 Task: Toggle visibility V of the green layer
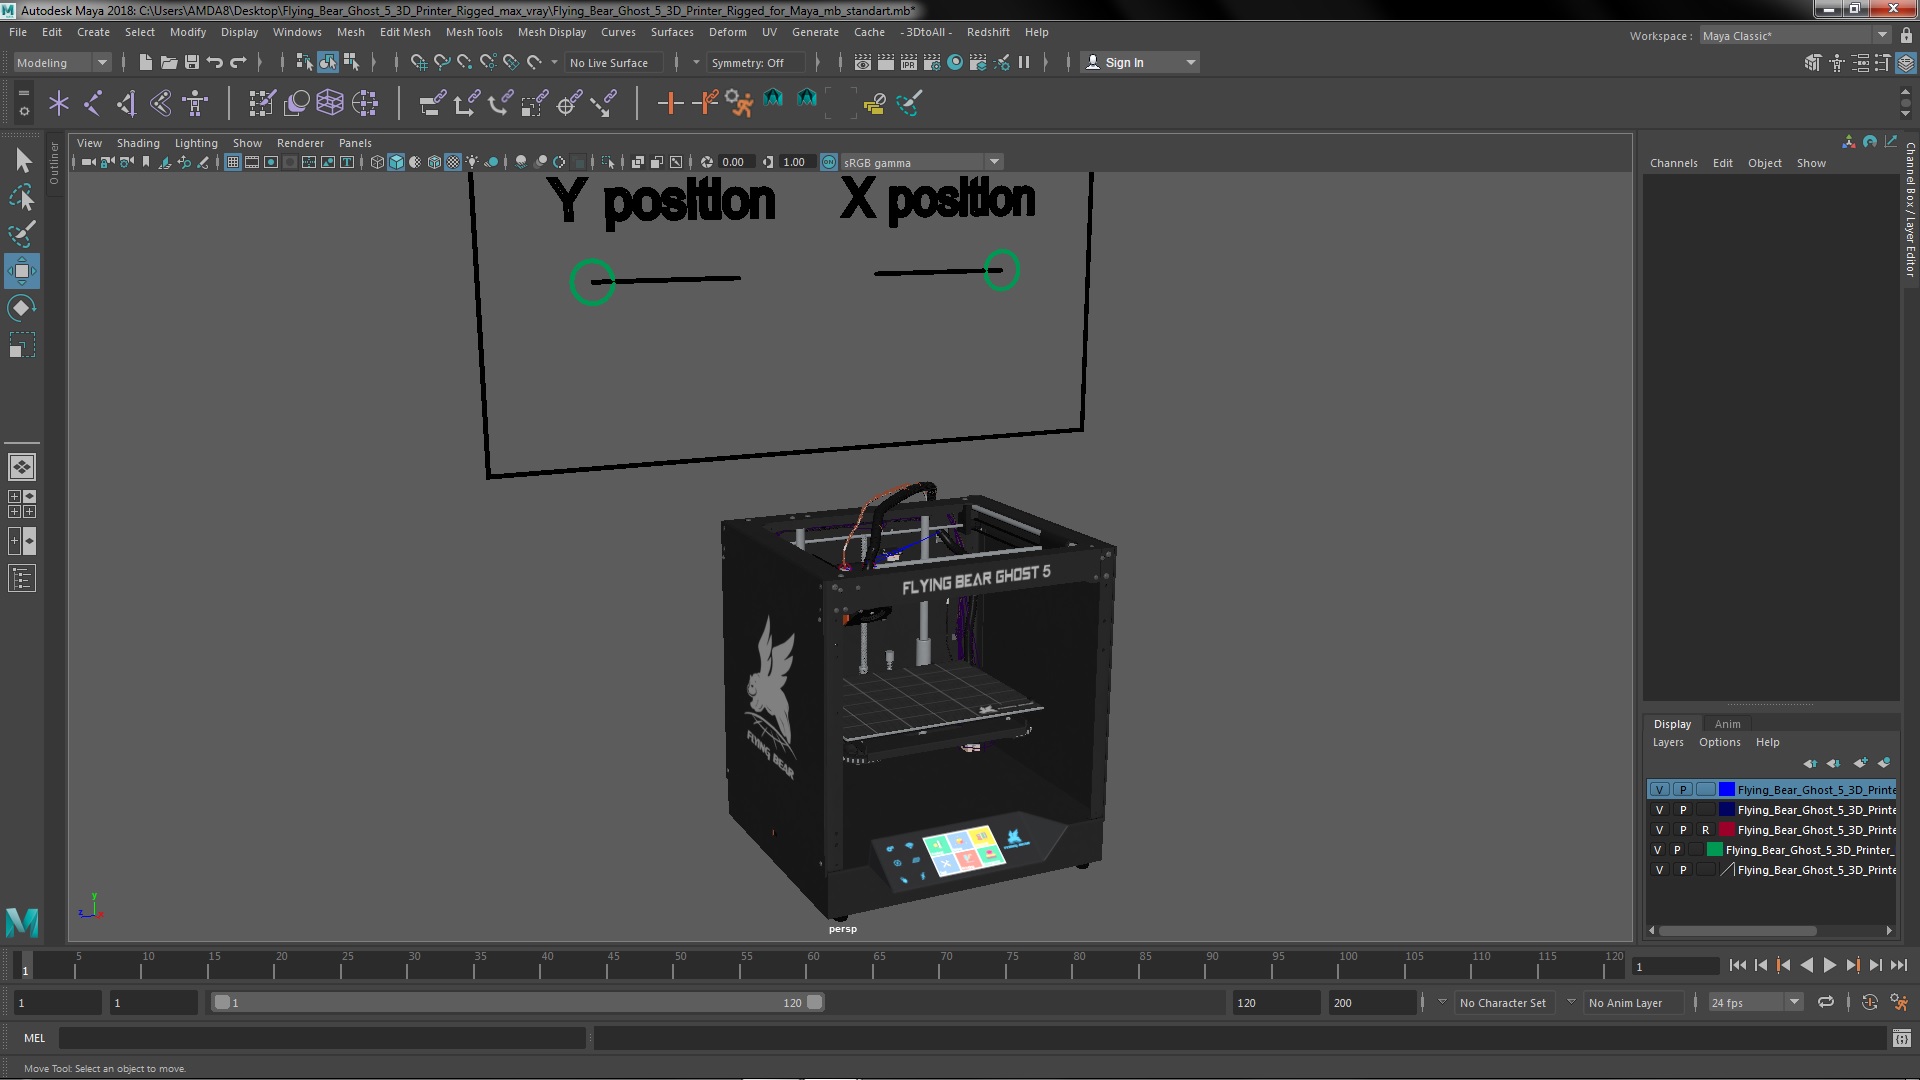tap(1657, 850)
